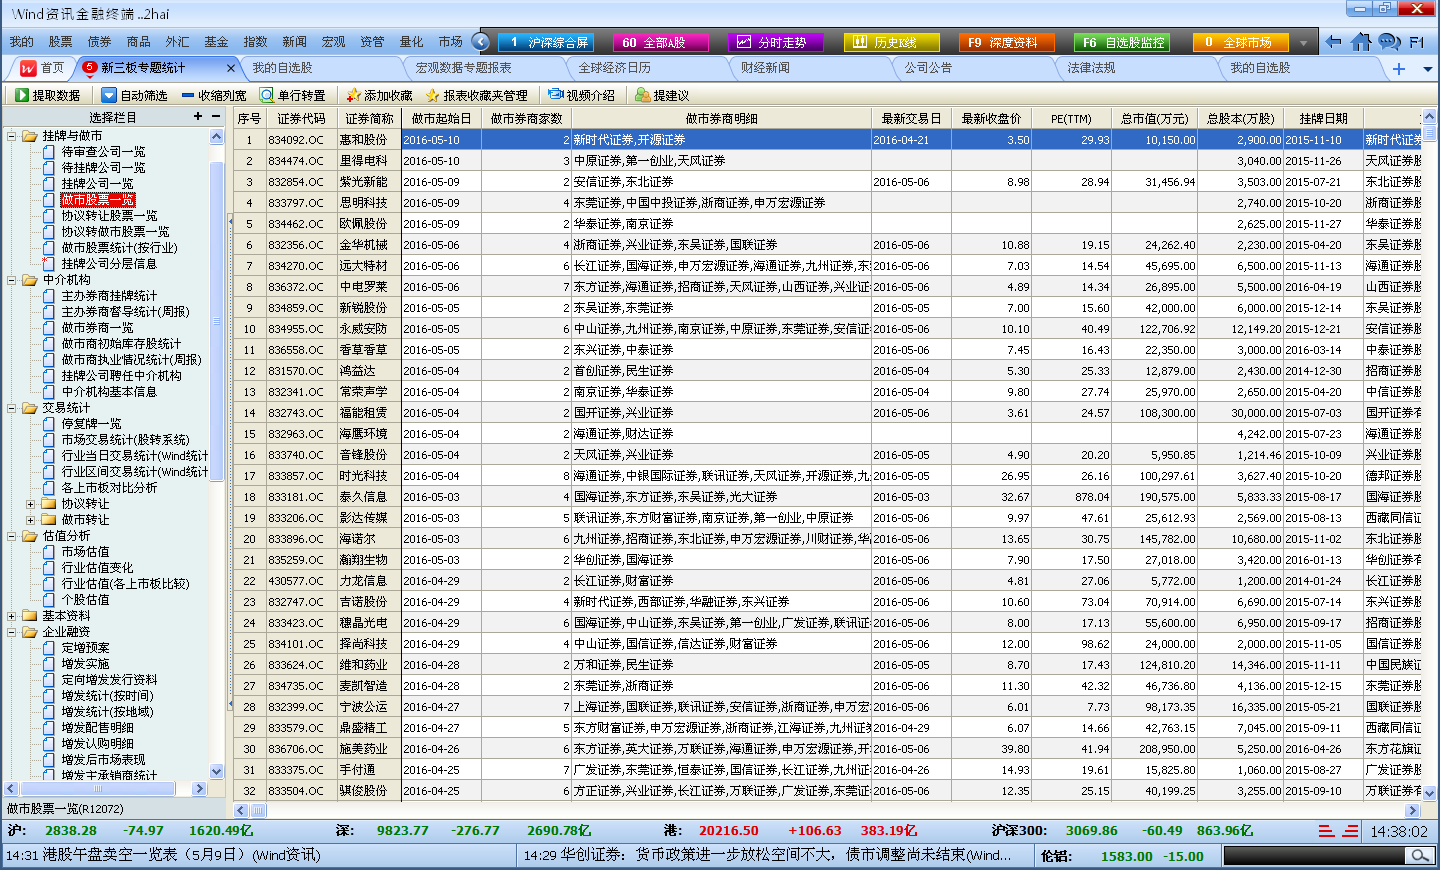This screenshot has height=870, width=1440.
Task: Click the 单行转置 single-row transpose icon
Action: (268, 97)
